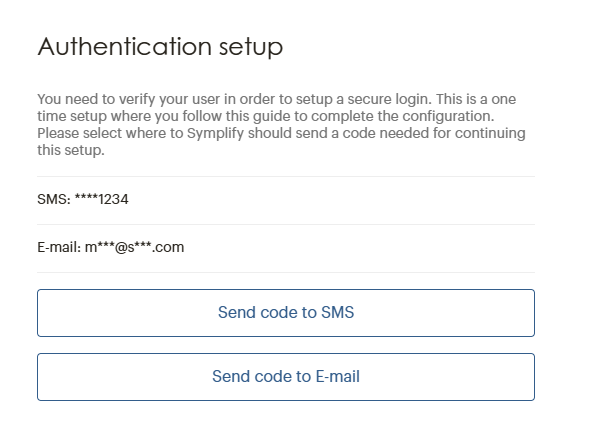Click the "E-mail:" label text
Viewport: 605px width, 438px height.
pos(58,247)
